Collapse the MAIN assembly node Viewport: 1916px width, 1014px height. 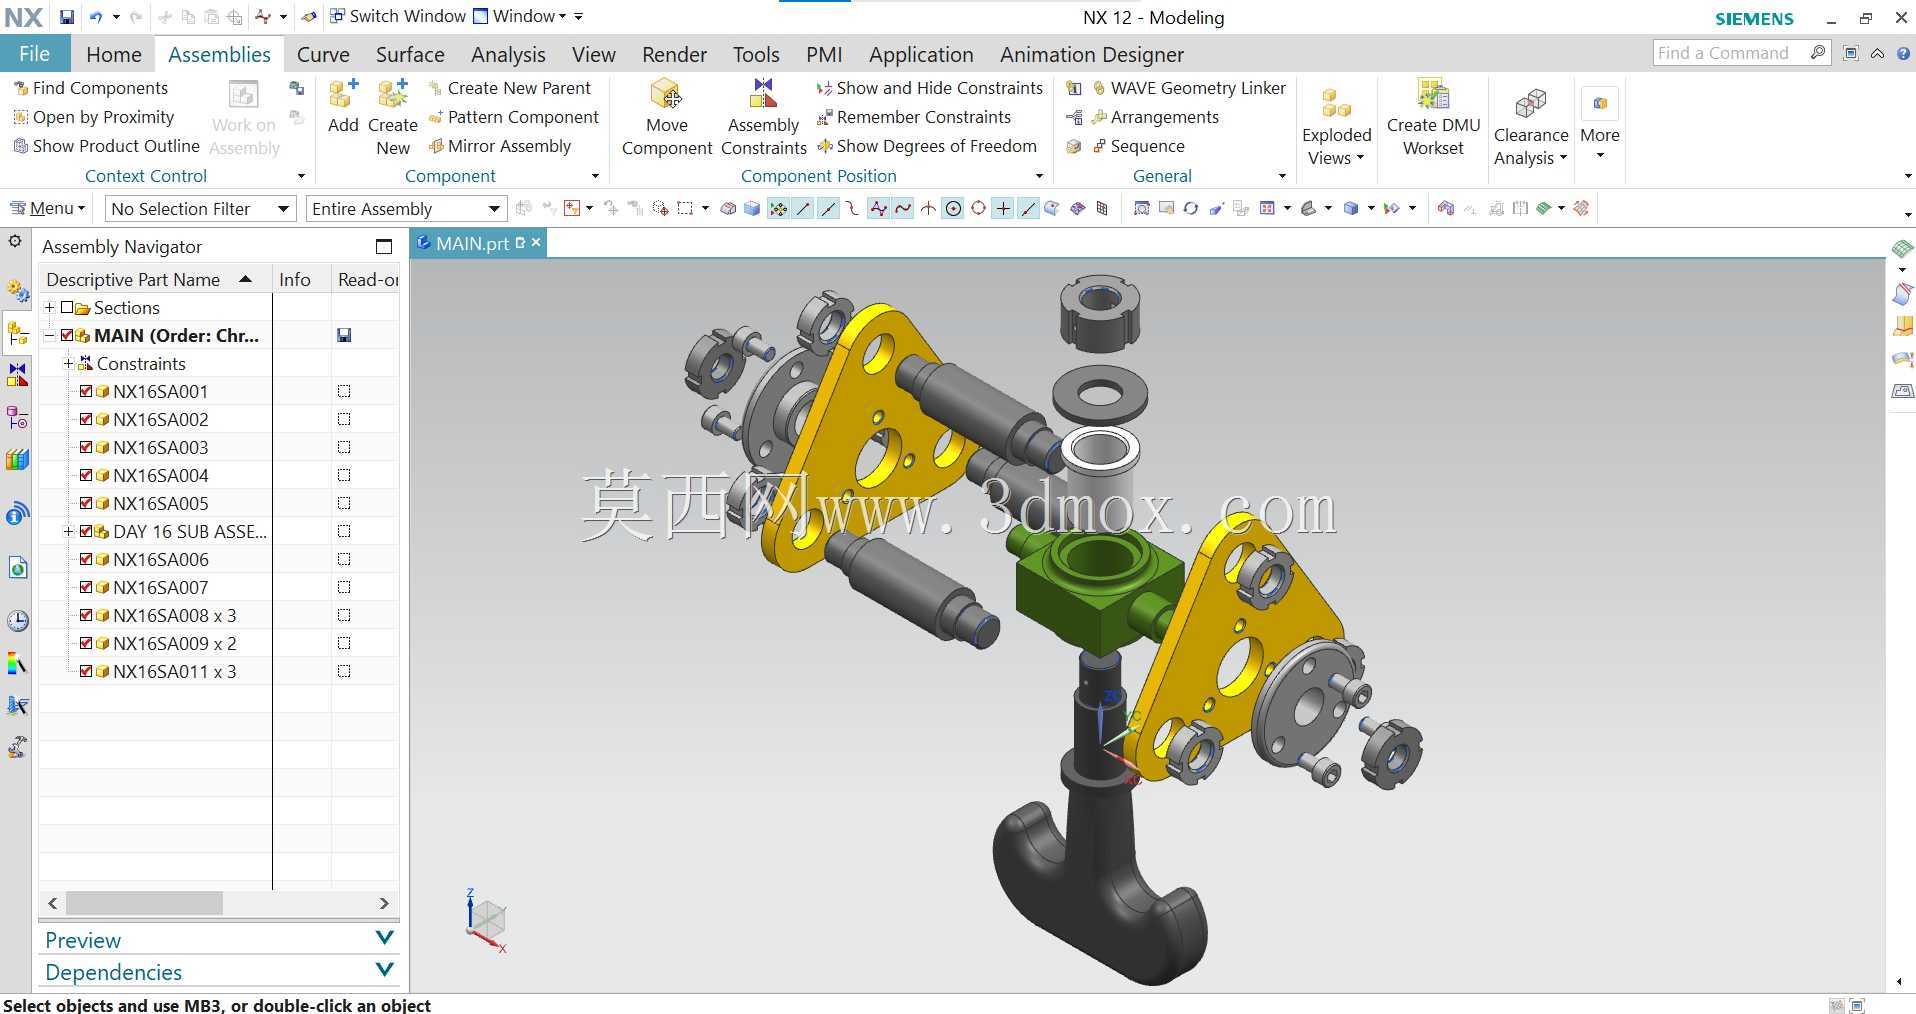(49, 335)
